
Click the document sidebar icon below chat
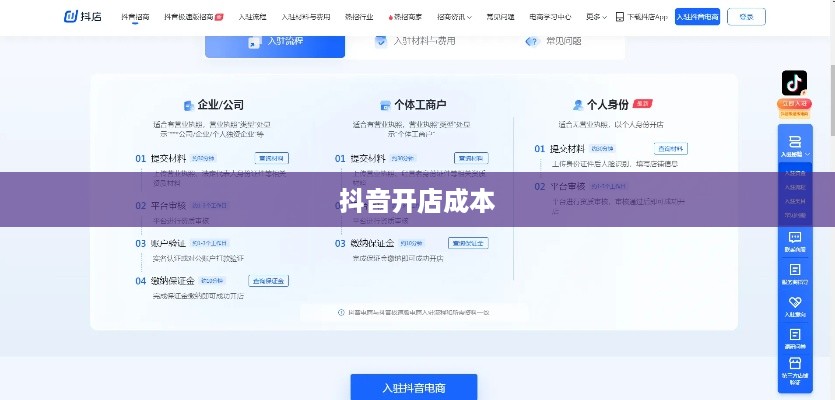(x=795, y=270)
